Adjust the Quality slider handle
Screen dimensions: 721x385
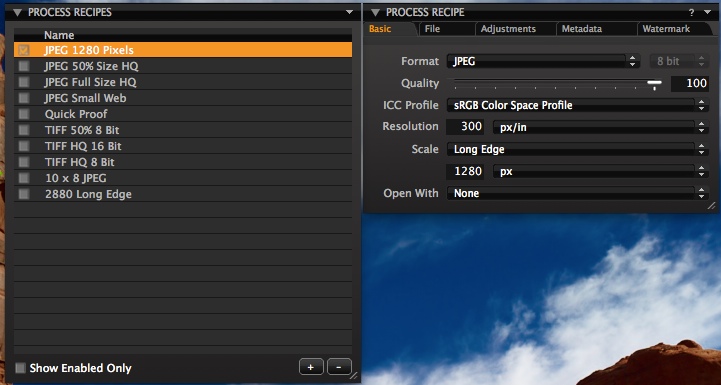[654, 84]
